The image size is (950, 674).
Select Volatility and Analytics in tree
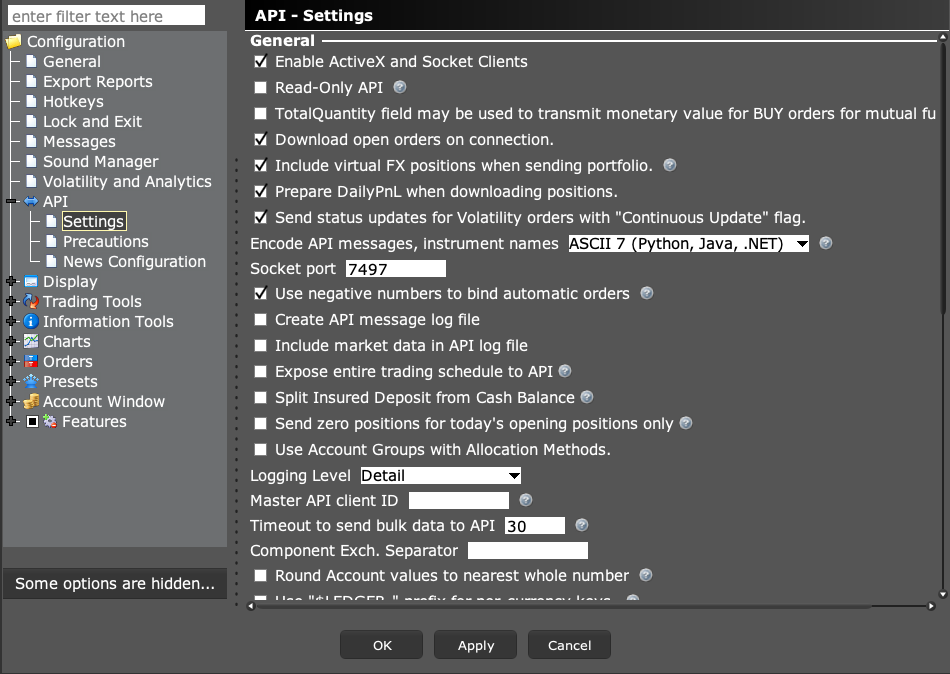pos(127,181)
